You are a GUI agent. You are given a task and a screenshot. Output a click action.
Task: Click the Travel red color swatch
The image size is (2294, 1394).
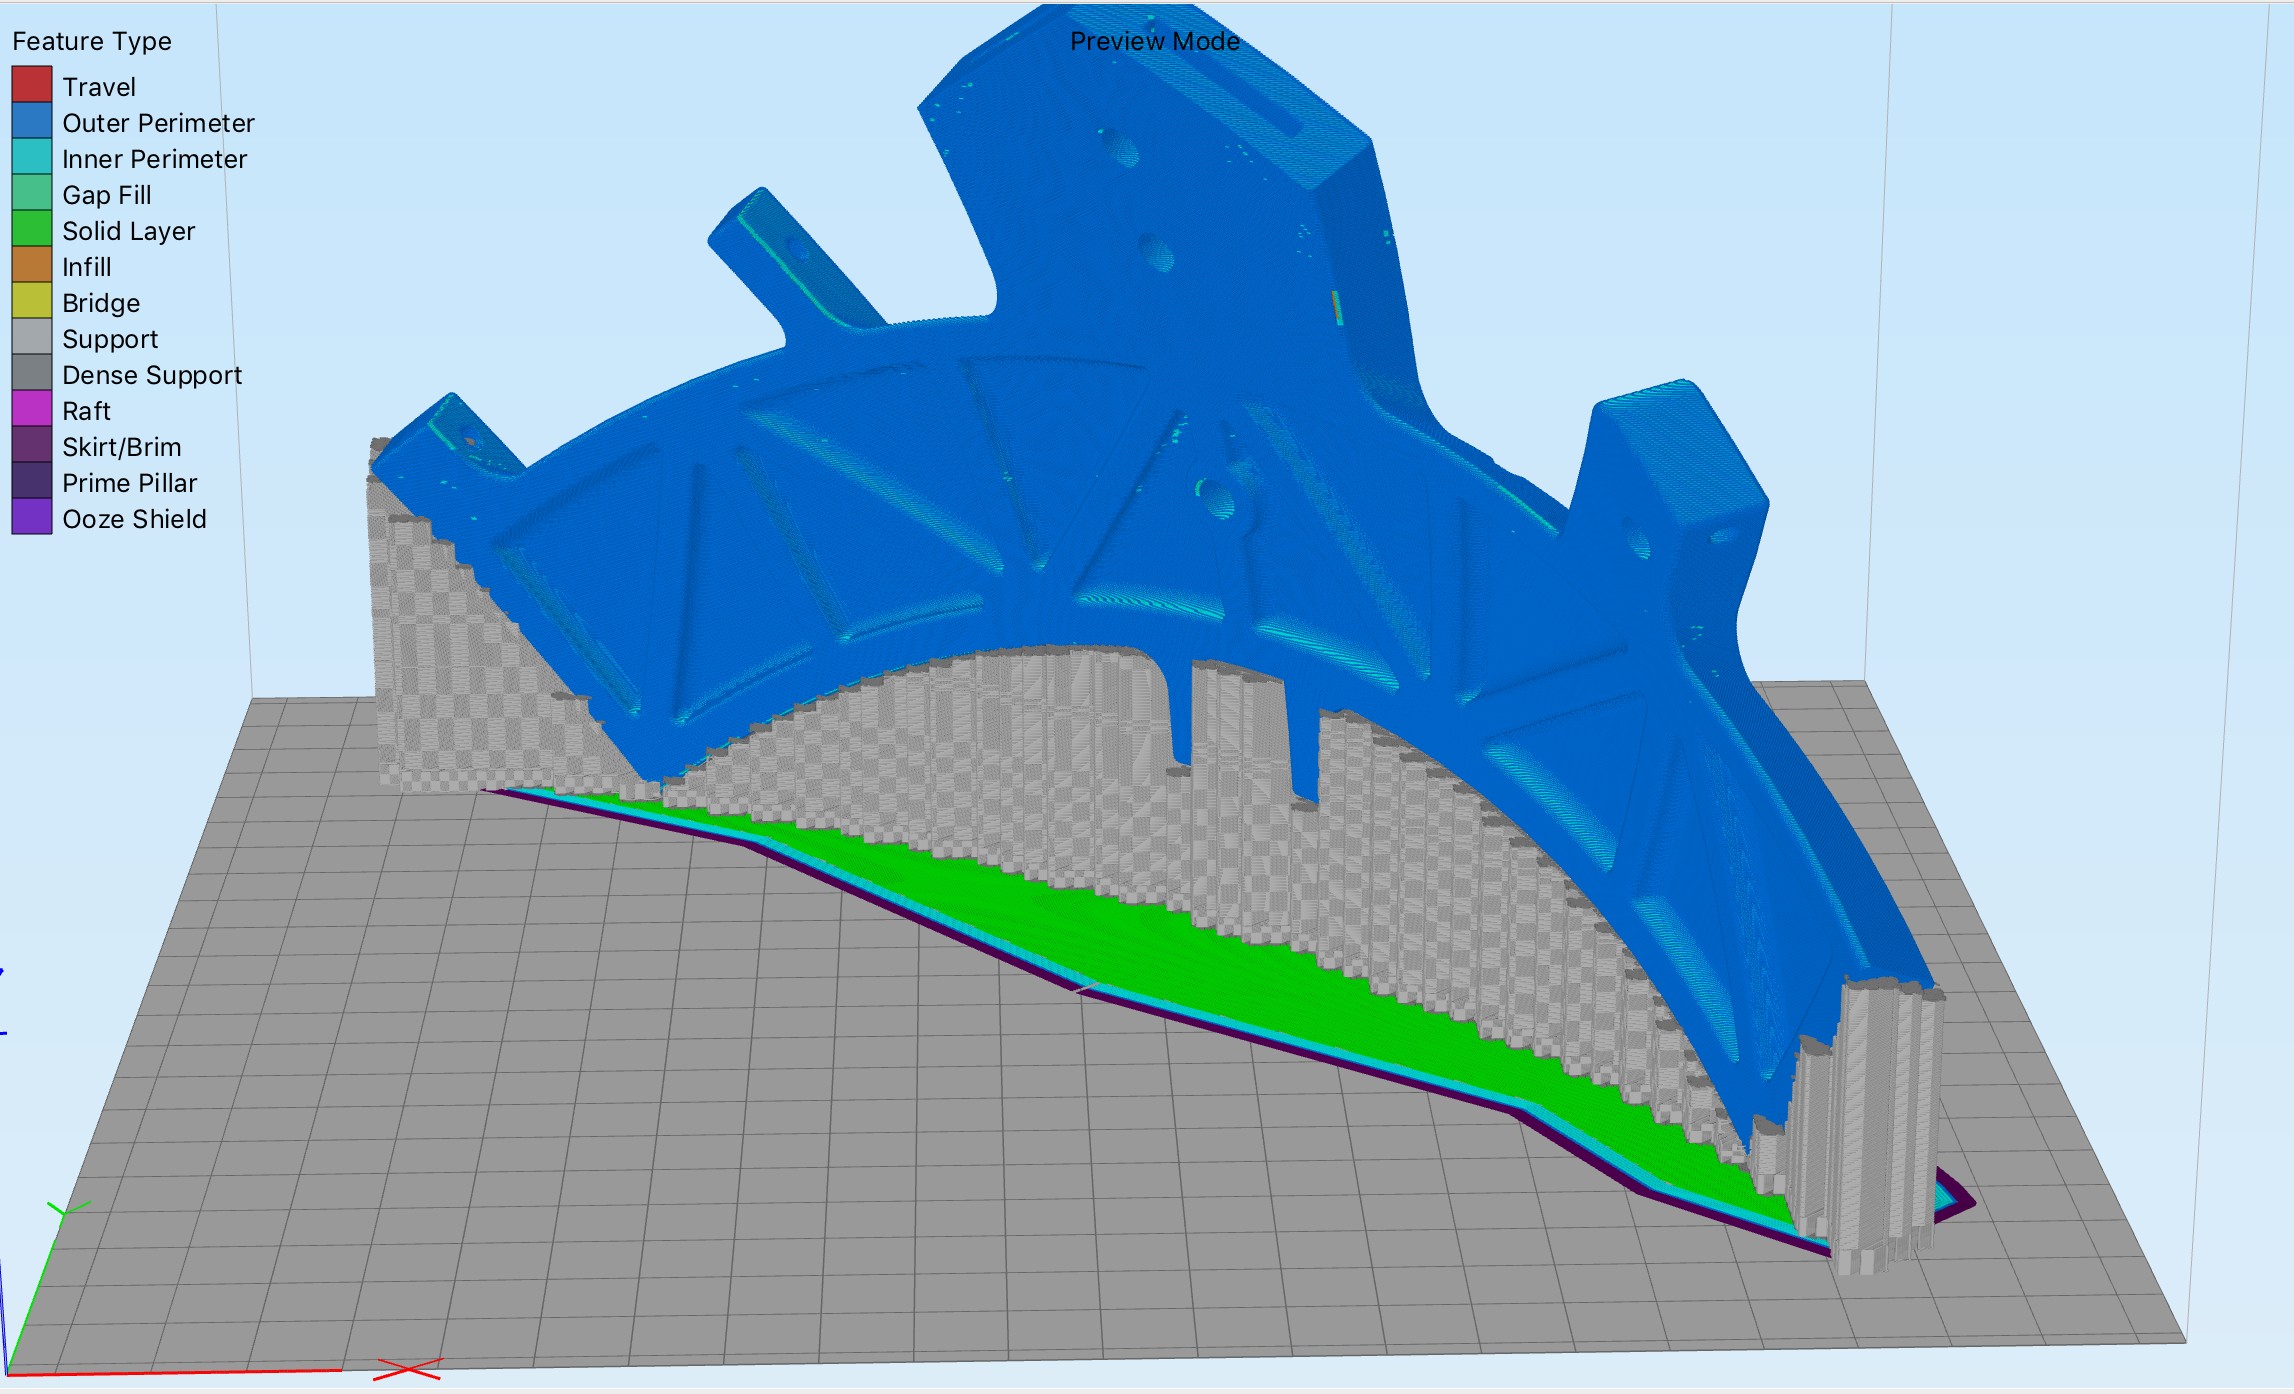tap(32, 85)
